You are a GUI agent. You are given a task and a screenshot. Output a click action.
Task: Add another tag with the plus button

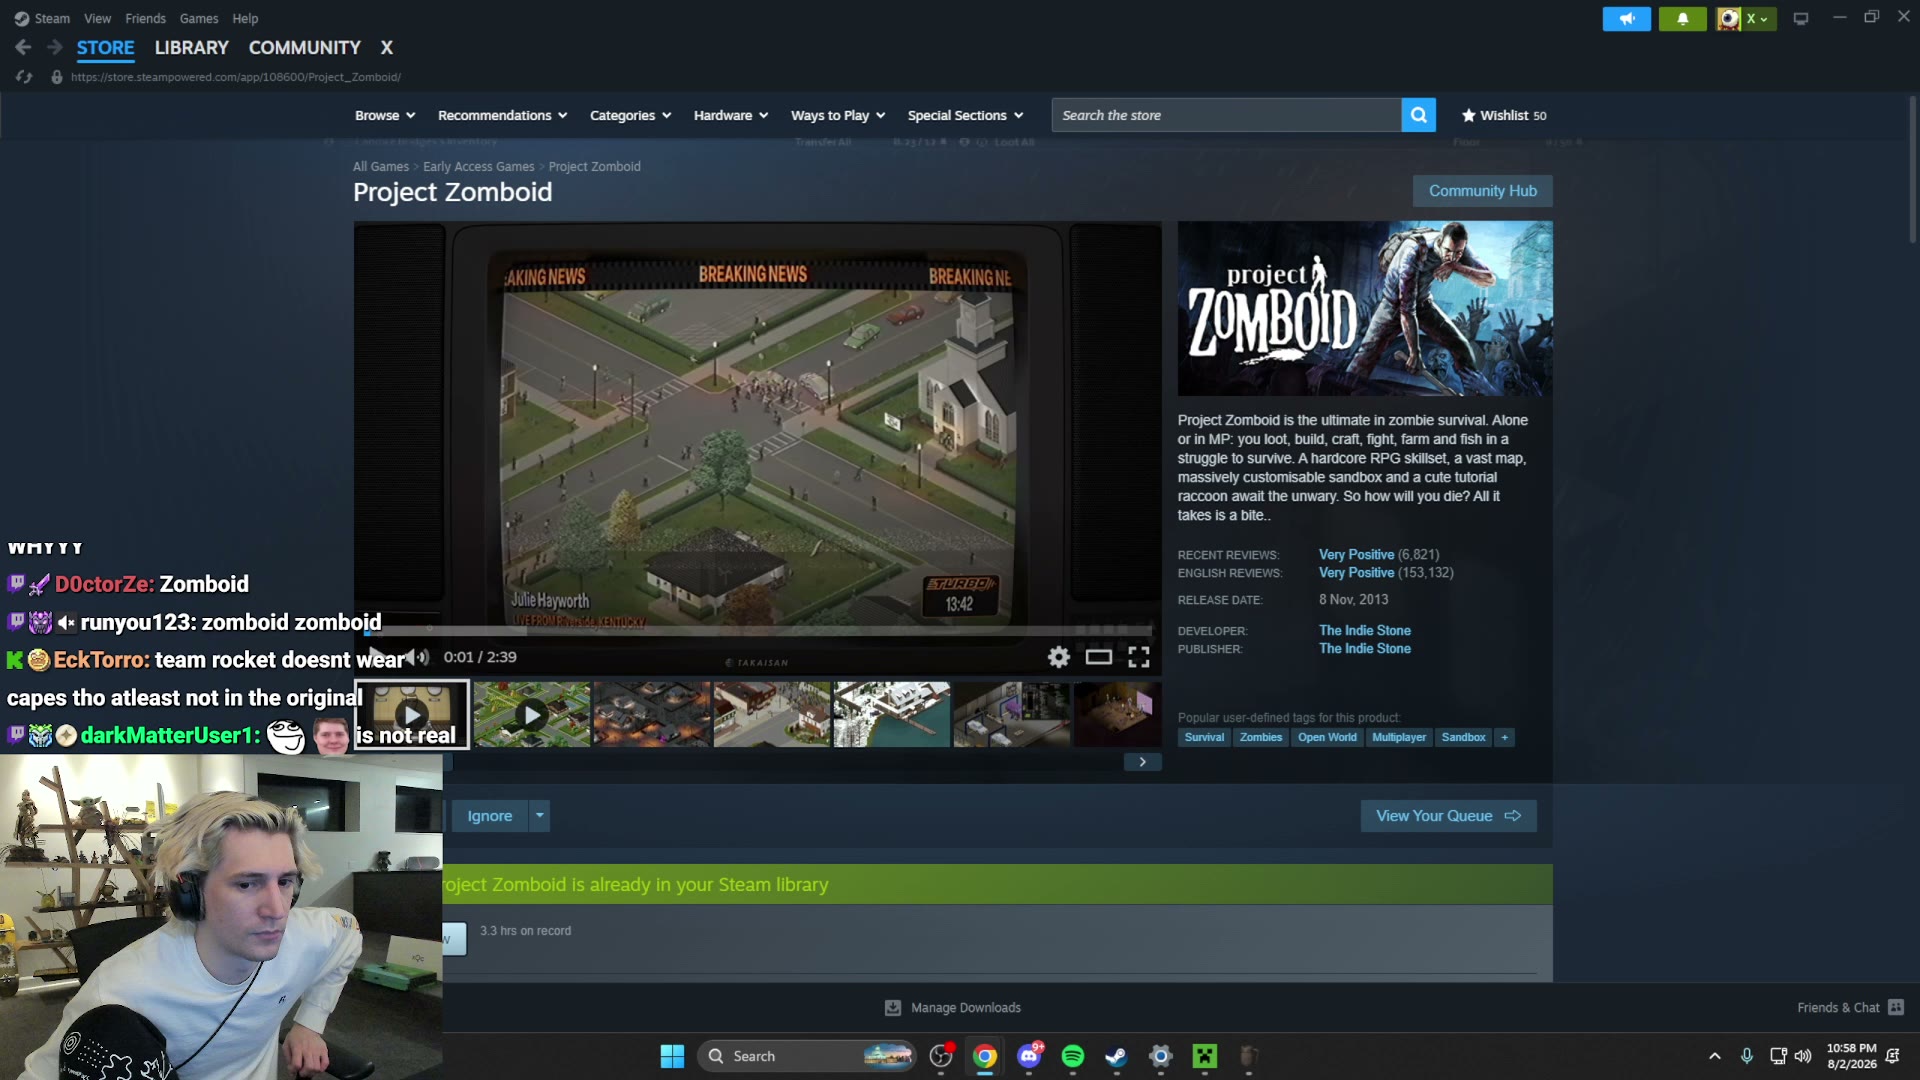pyautogui.click(x=1504, y=737)
